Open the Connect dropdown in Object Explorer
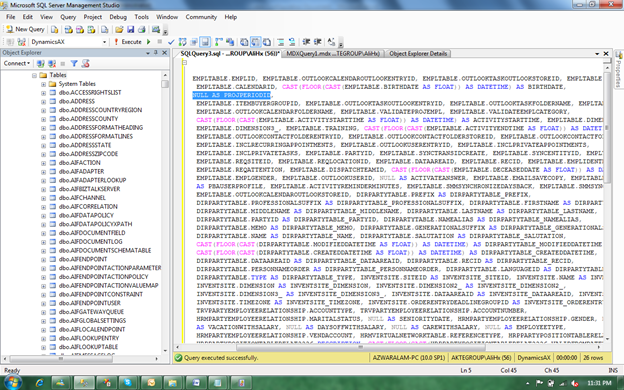 point(17,63)
